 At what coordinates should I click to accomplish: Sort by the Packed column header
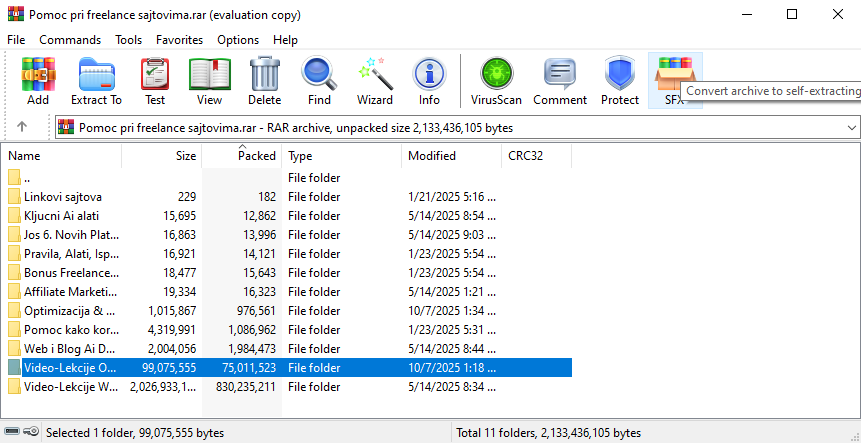pyautogui.click(x=242, y=155)
